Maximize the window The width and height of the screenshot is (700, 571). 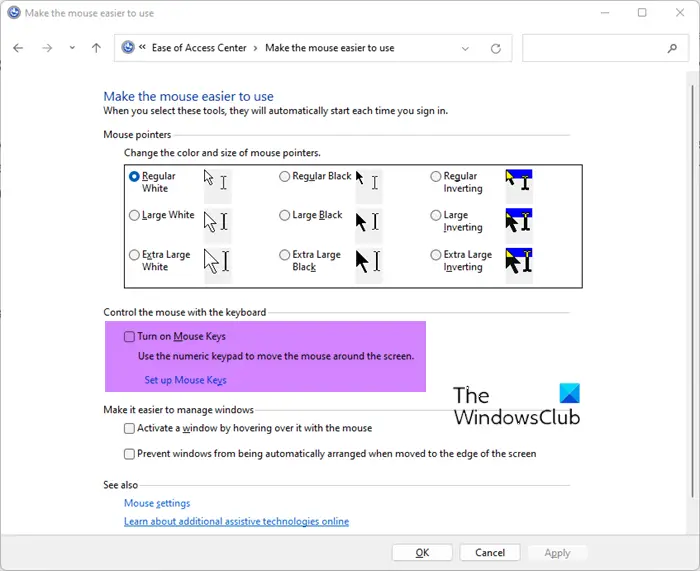[642, 13]
